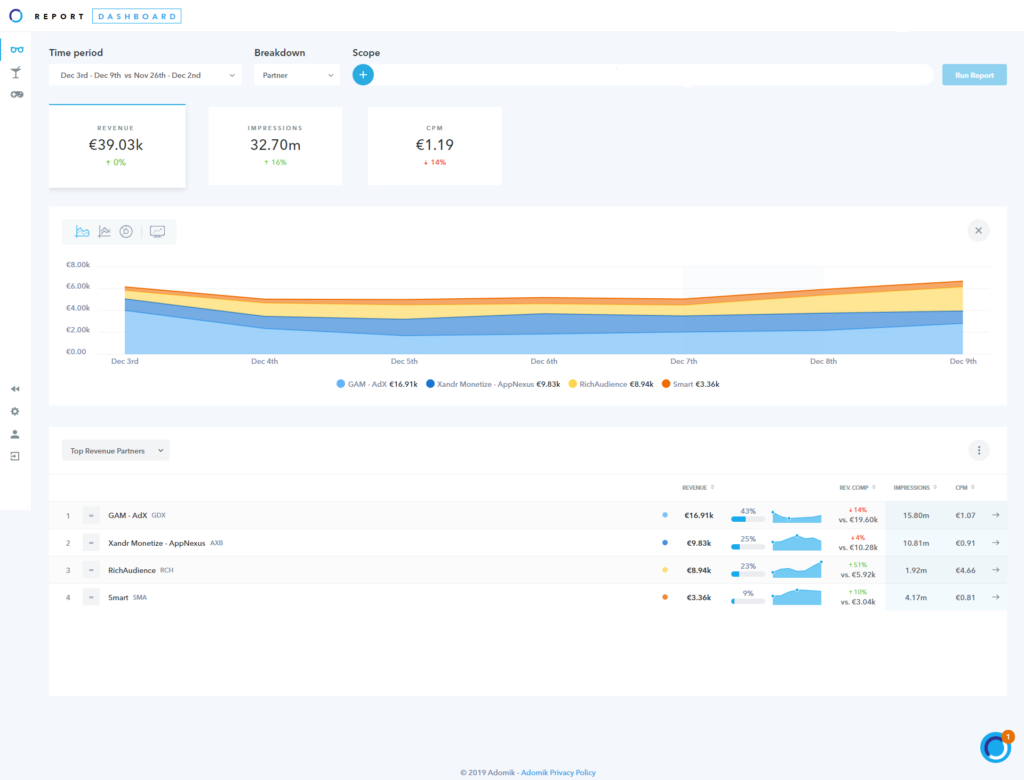Open the arrow for the RichAudience row

(996, 570)
